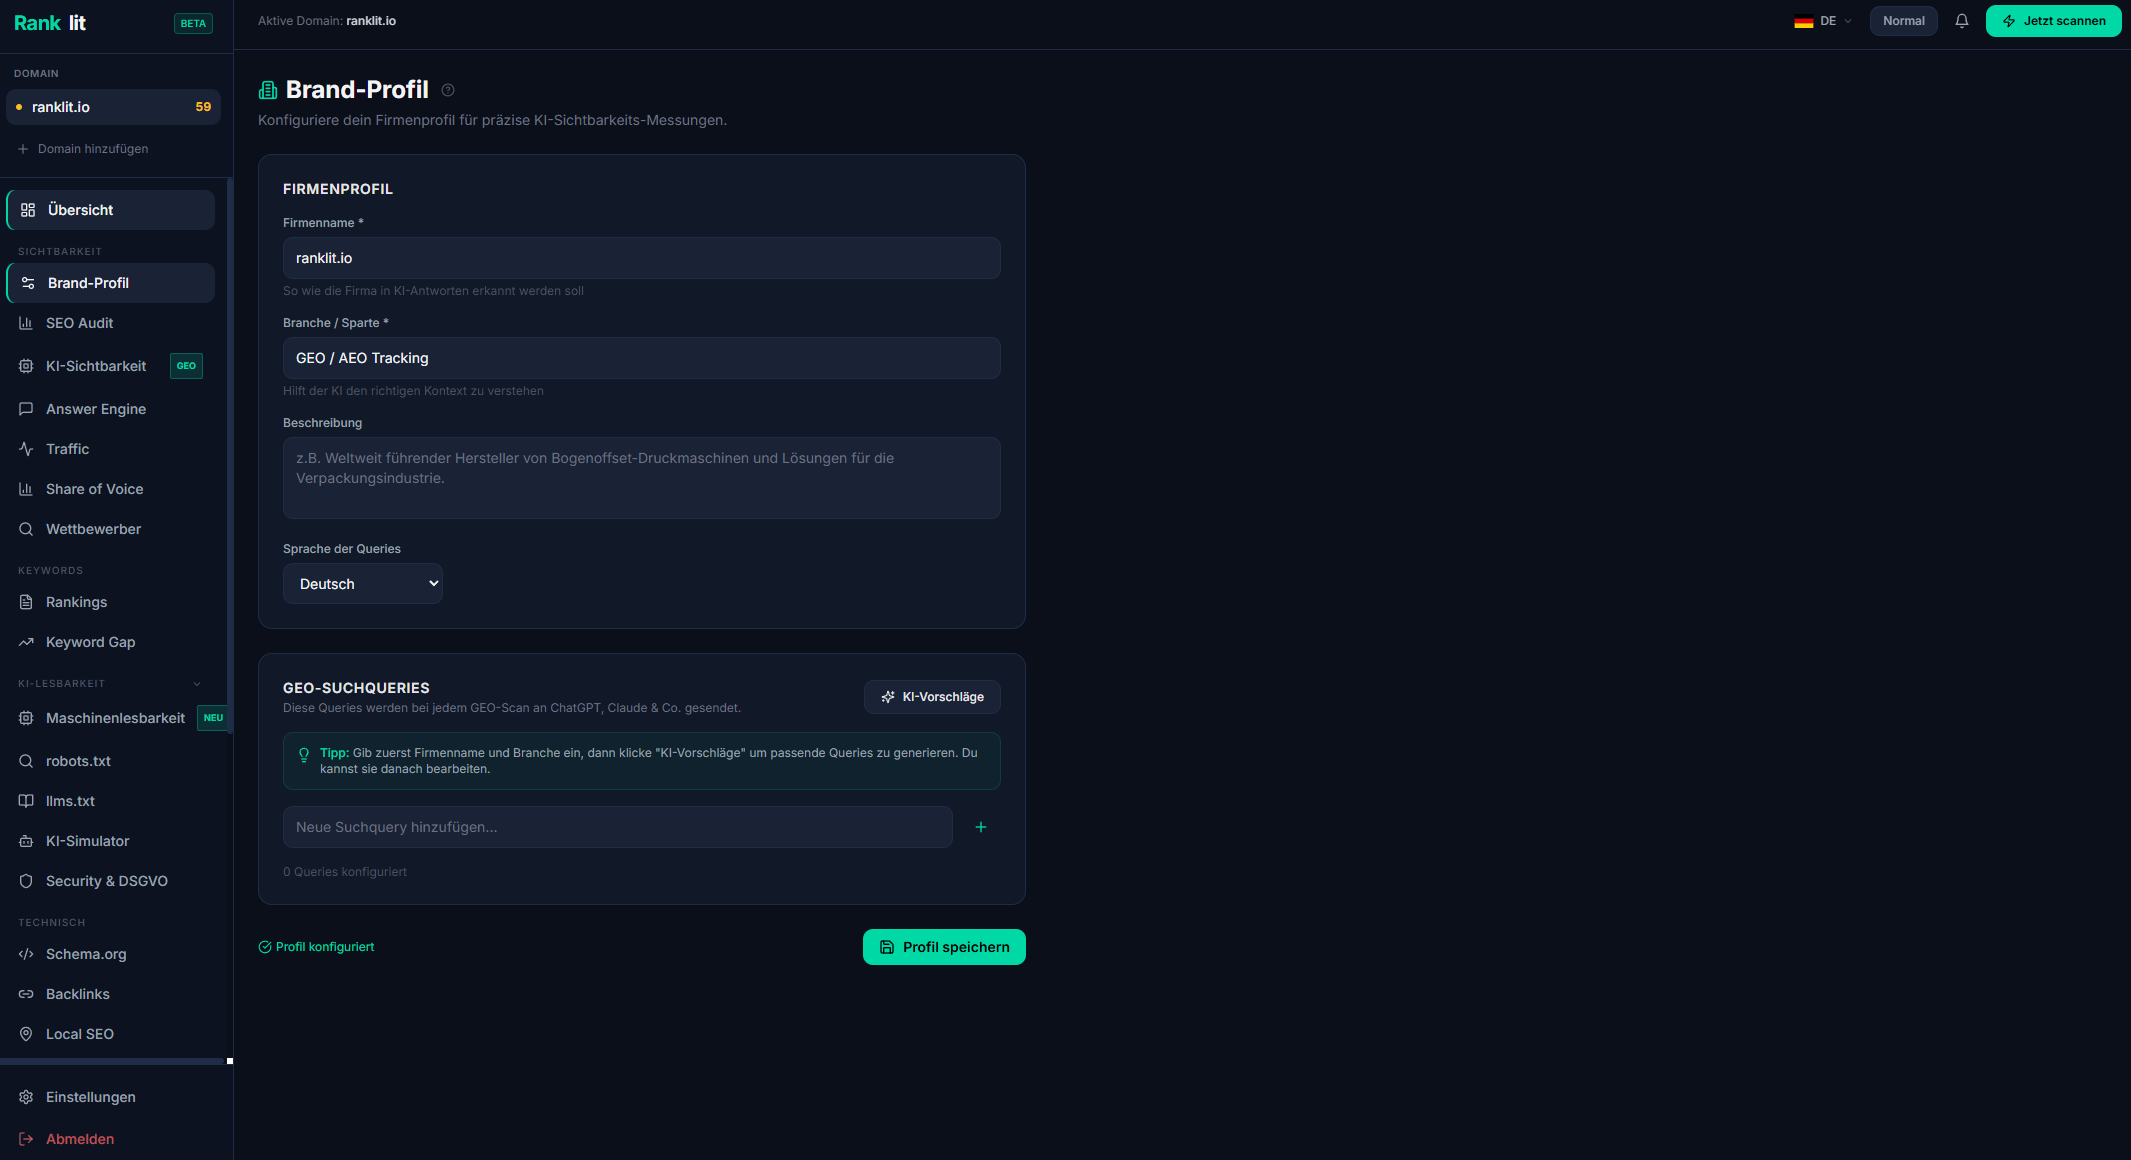This screenshot has width=2131, height=1160.
Task: Click Domain hinzufügen link
Action: click(x=83, y=149)
